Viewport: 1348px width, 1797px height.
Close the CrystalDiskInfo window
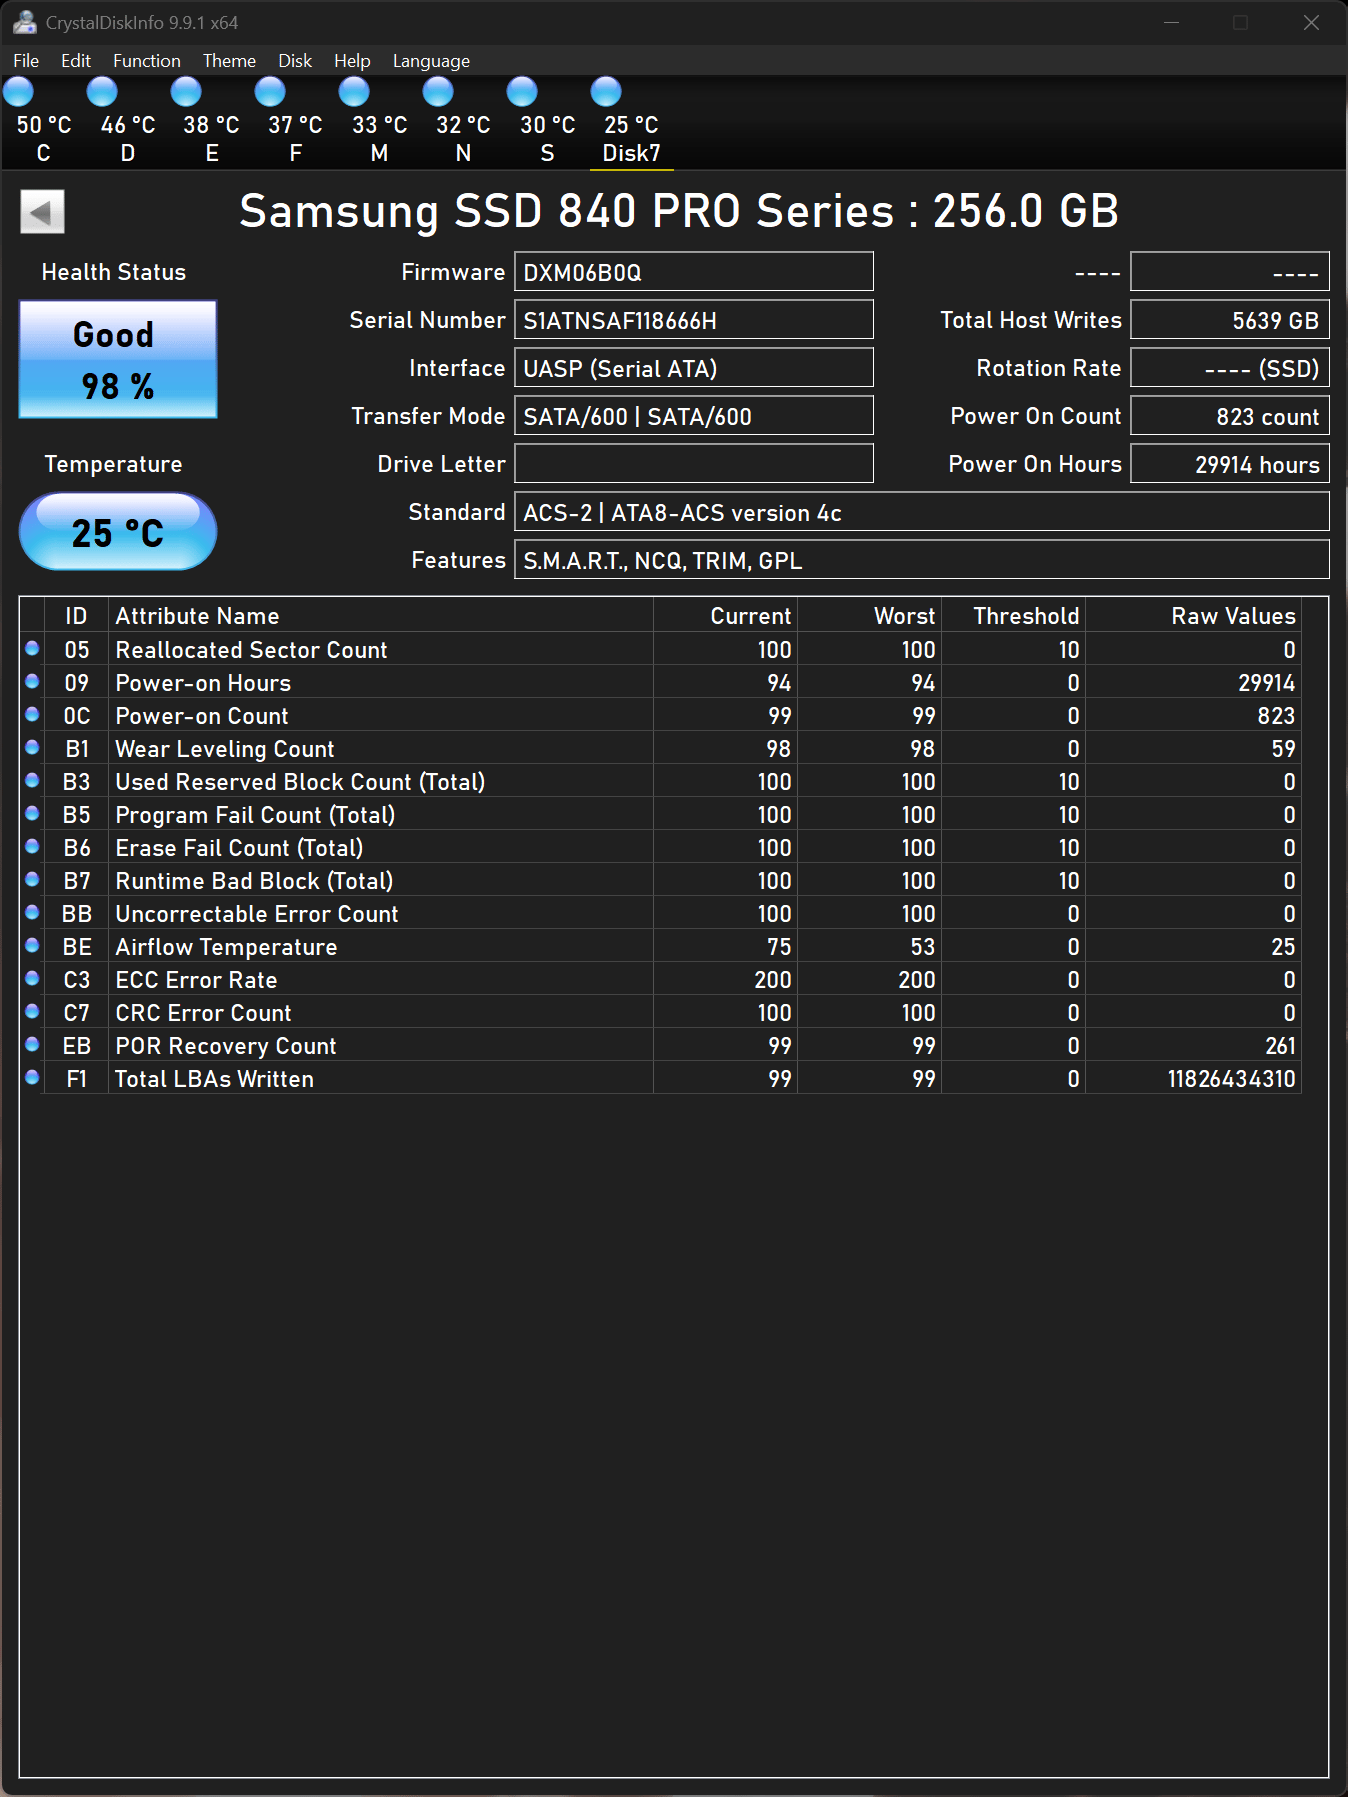click(x=1311, y=22)
